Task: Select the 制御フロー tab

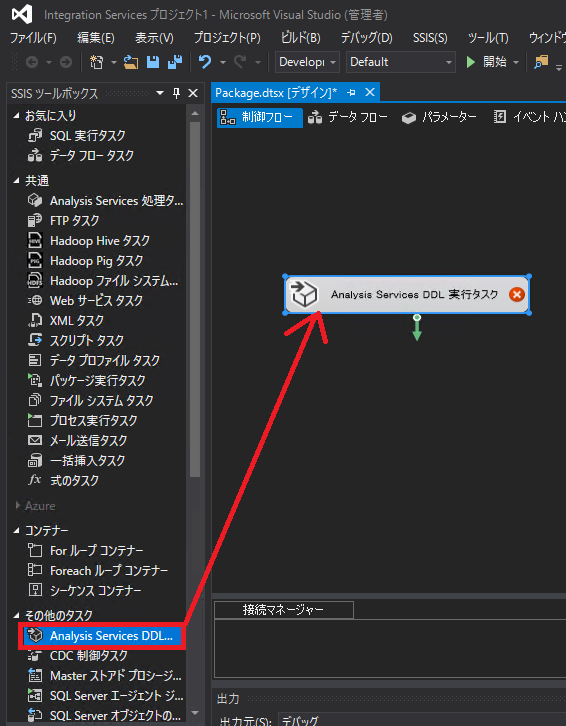Action: click(259, 117)
